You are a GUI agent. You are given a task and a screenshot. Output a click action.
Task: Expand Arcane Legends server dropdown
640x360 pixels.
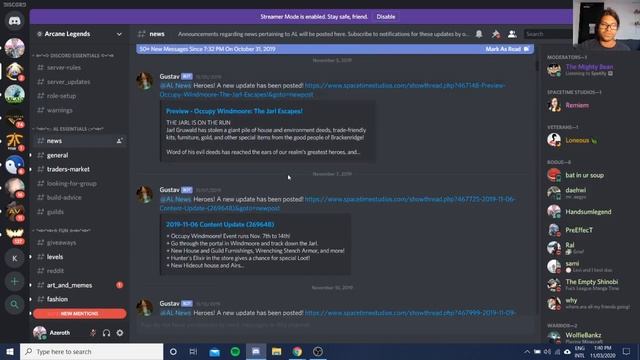pyautogui.click(x=119, y=34)
